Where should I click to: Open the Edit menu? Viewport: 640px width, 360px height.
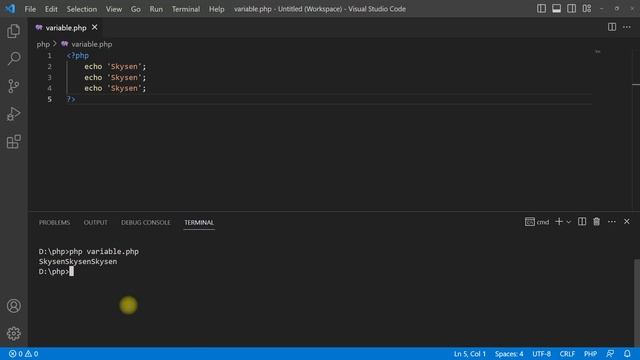pyautogui.click(x=51, y=9)
